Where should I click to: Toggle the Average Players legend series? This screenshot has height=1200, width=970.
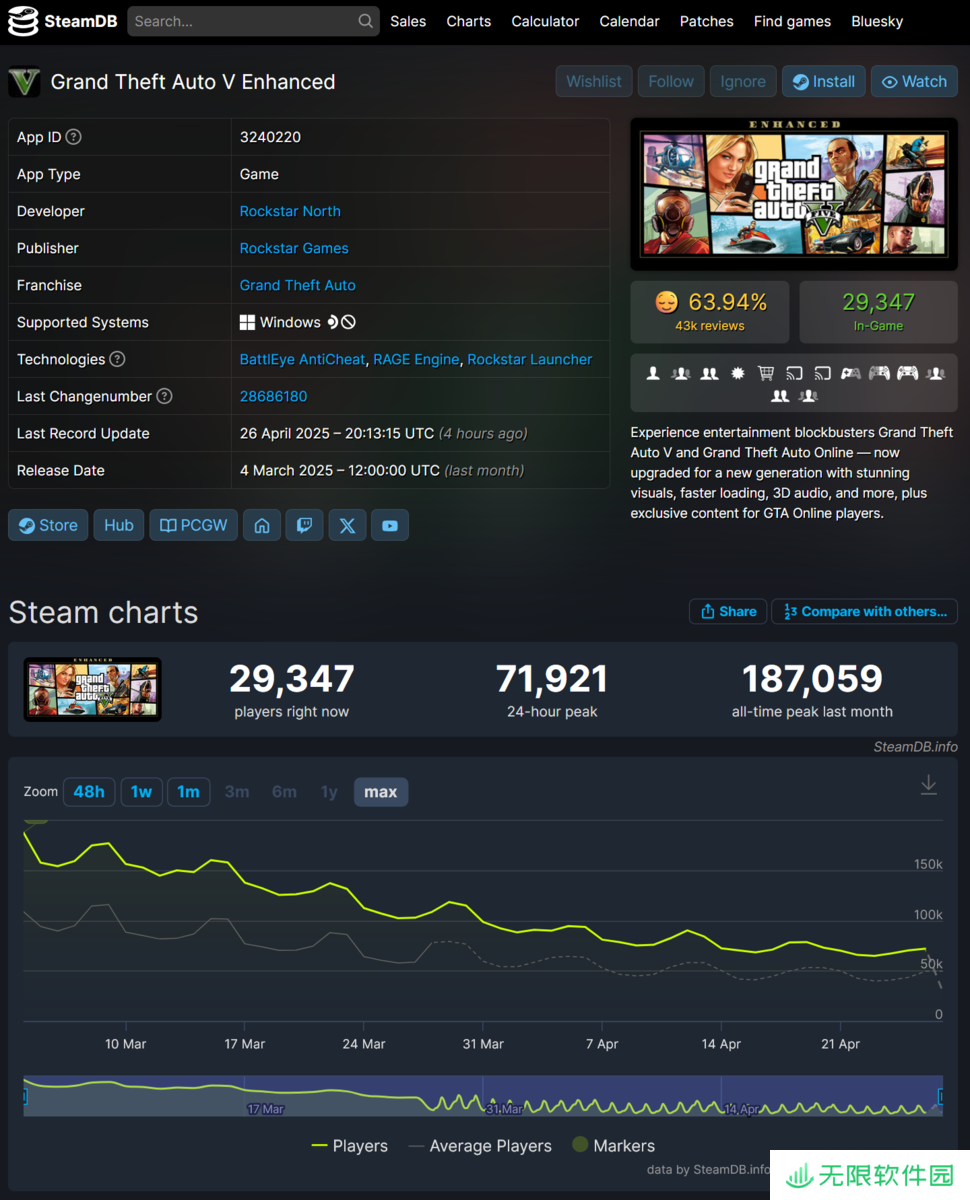pos(480,1146)
